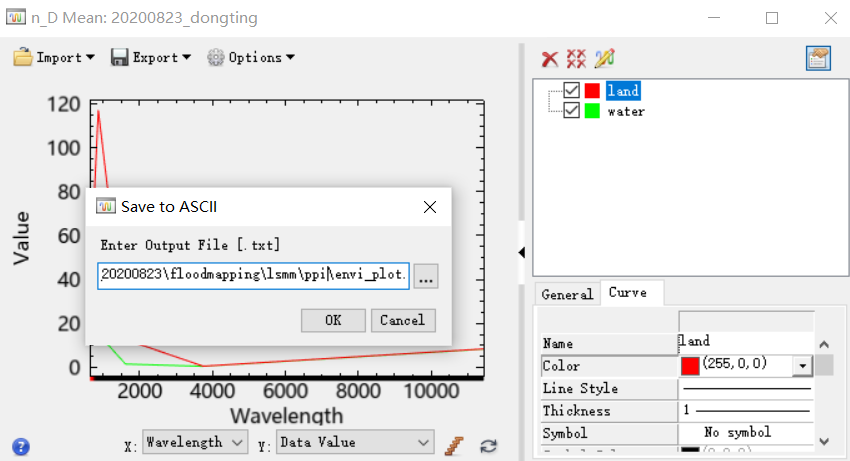Open the Y axis Data Value dropdown

click(355, 443)
